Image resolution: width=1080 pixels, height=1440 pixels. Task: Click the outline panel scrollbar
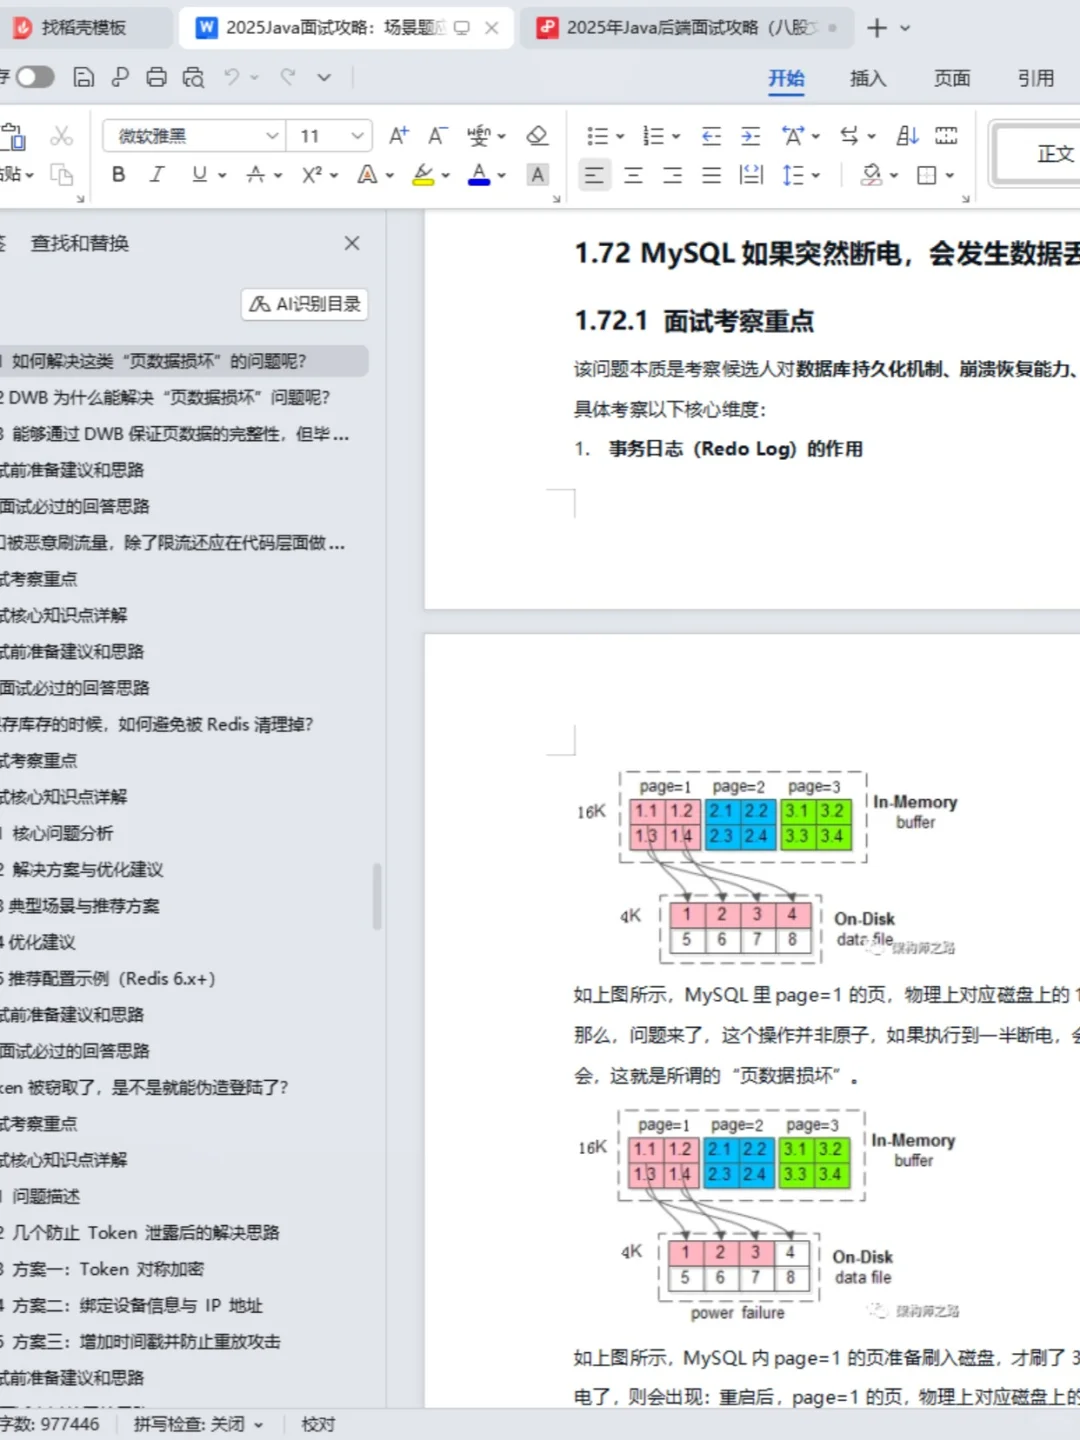(377, 896)
